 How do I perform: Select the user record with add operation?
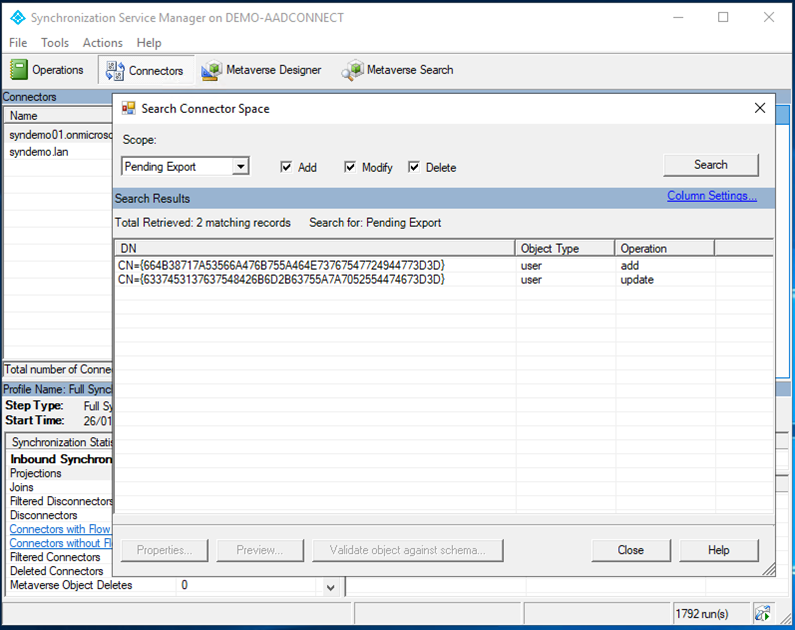tap(281, 266)
